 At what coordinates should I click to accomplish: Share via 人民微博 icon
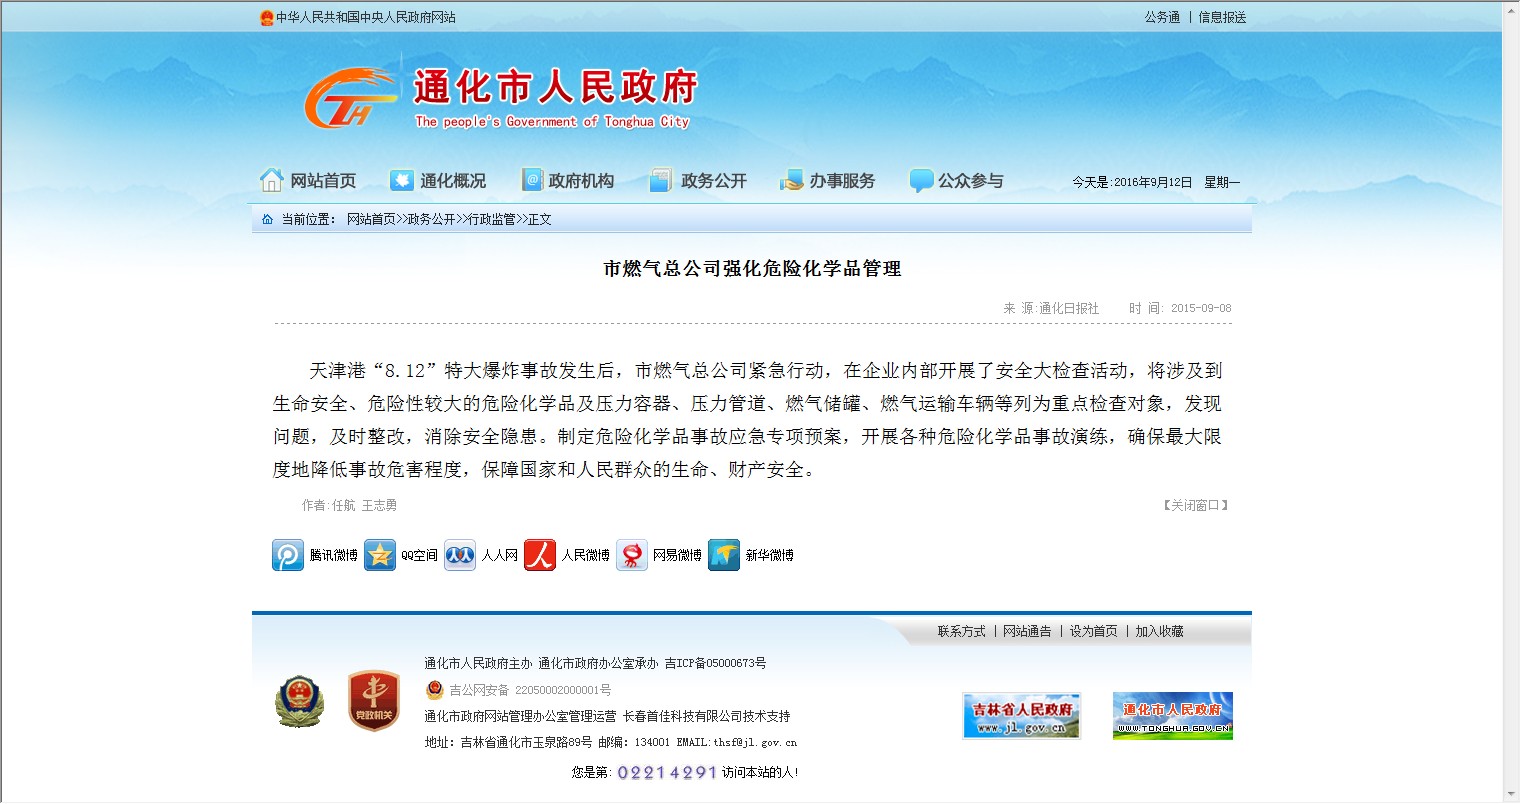coord(540,555)
